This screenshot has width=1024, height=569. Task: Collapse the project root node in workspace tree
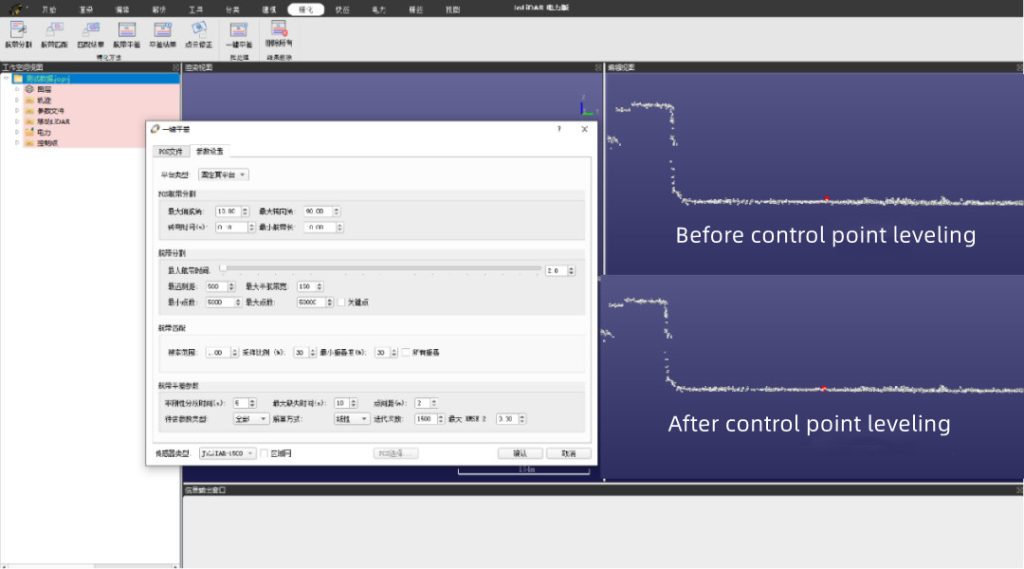pos(7,78)
